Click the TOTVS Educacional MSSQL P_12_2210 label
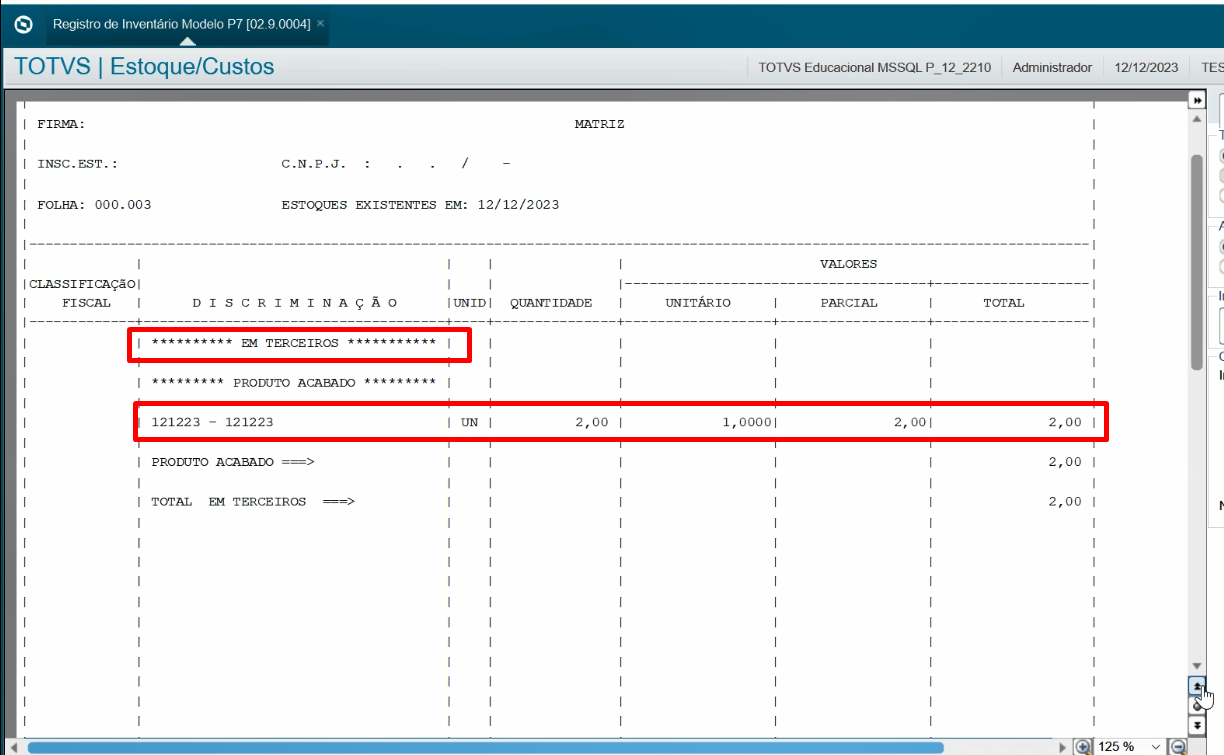1224x755 pixels. pos(874,66)
